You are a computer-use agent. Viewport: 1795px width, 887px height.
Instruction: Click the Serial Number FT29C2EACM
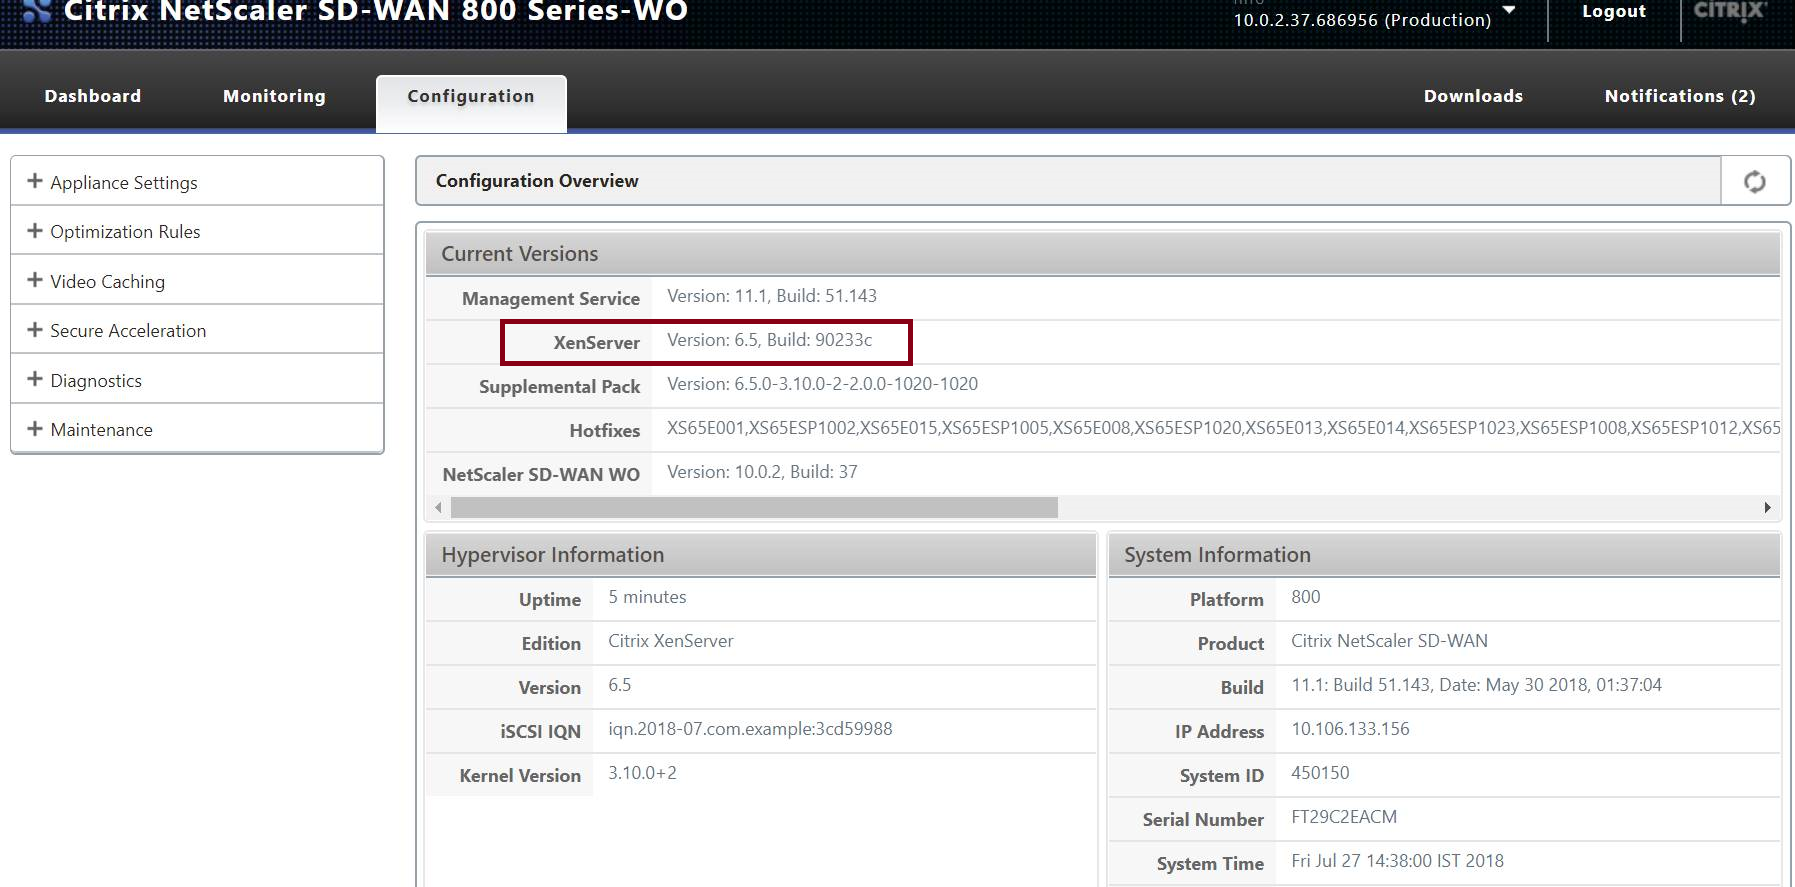(1344, 817)
